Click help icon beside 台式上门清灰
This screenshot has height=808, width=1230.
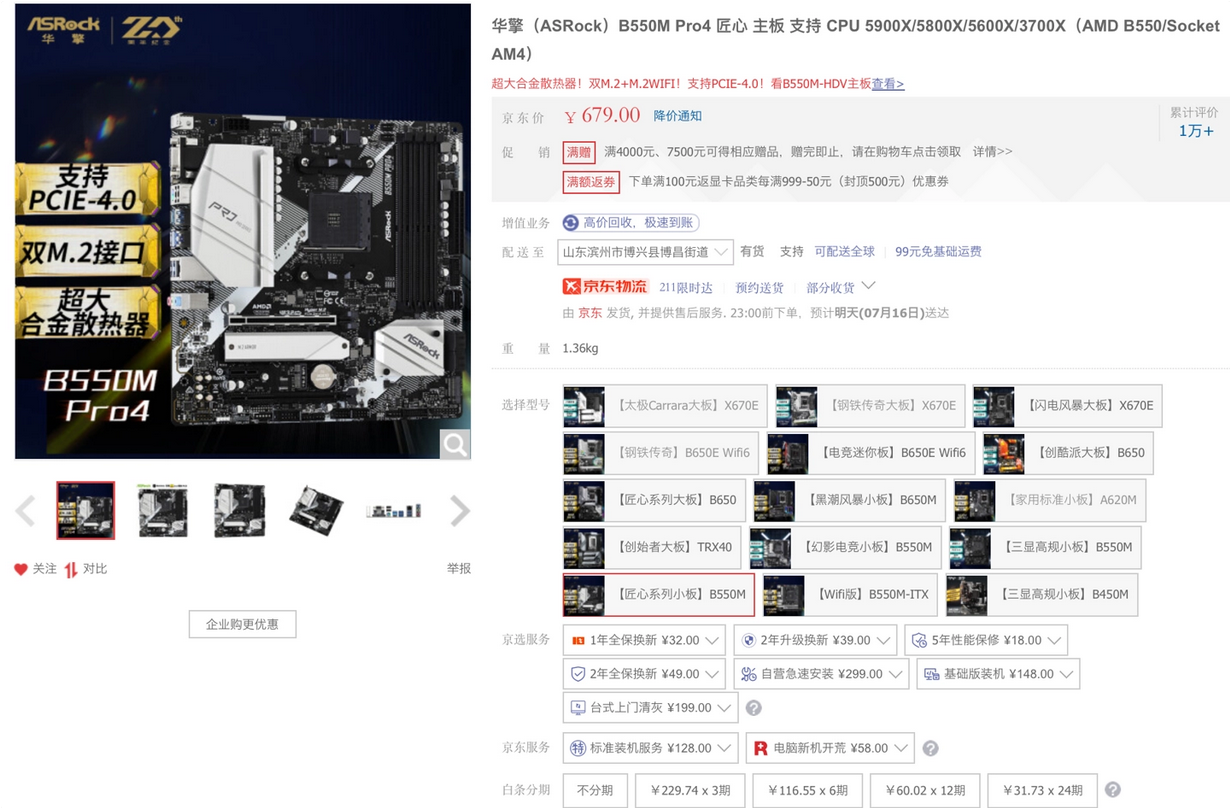pos(754,708)
